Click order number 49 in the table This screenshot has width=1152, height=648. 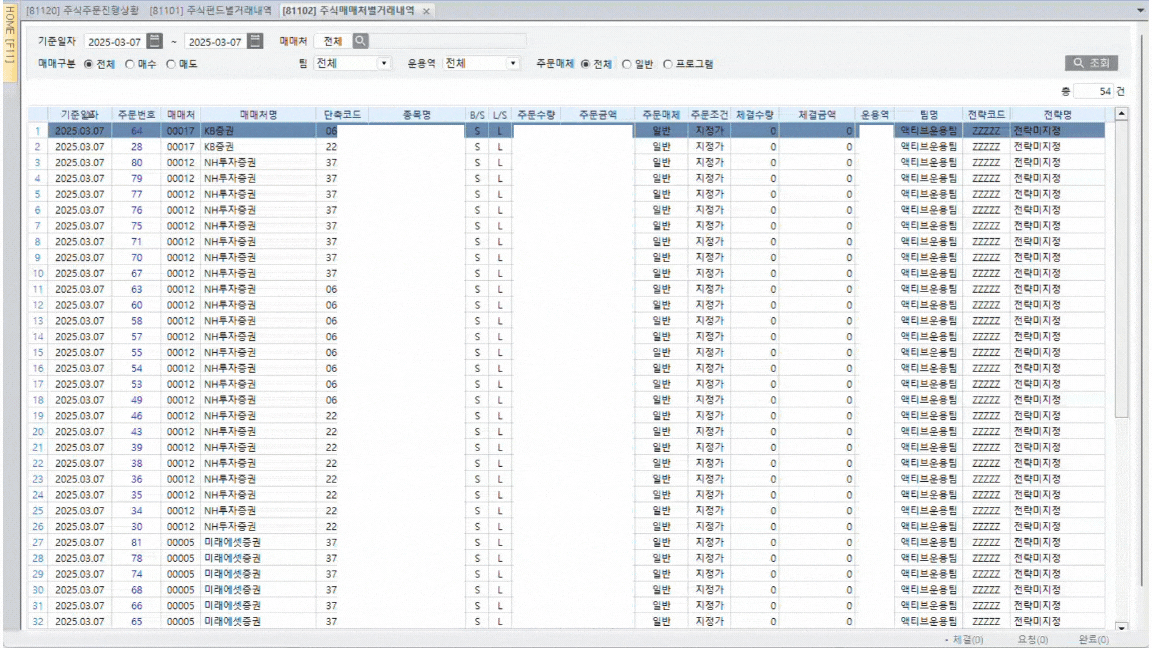[137, 400]
